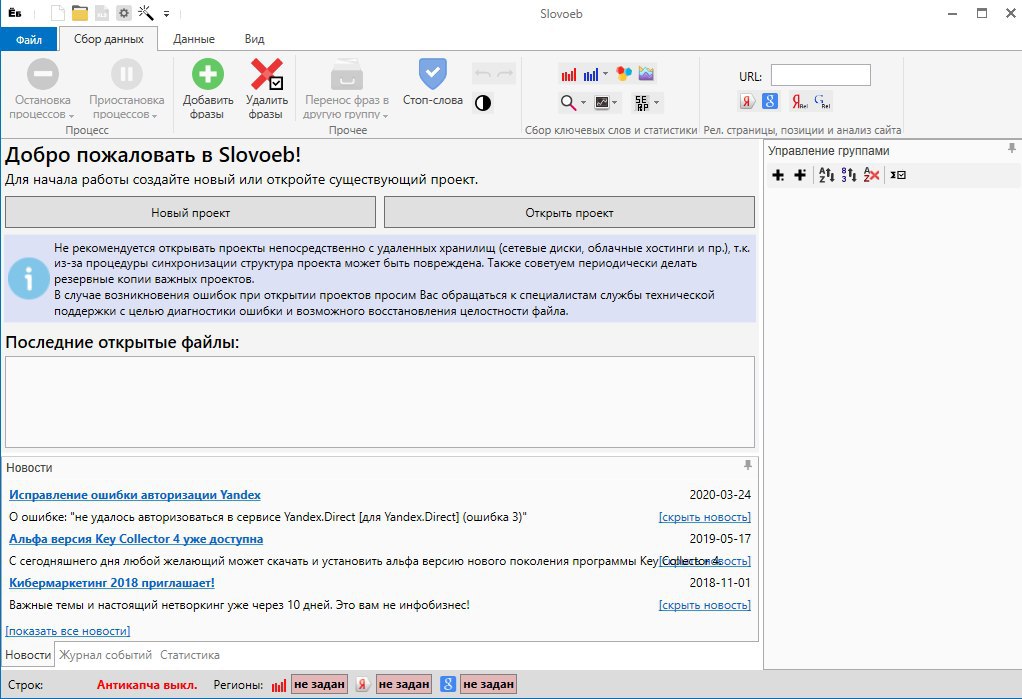
Task: Click the Новый проект button
Action: pyautogui.click(x=190, y=213)
